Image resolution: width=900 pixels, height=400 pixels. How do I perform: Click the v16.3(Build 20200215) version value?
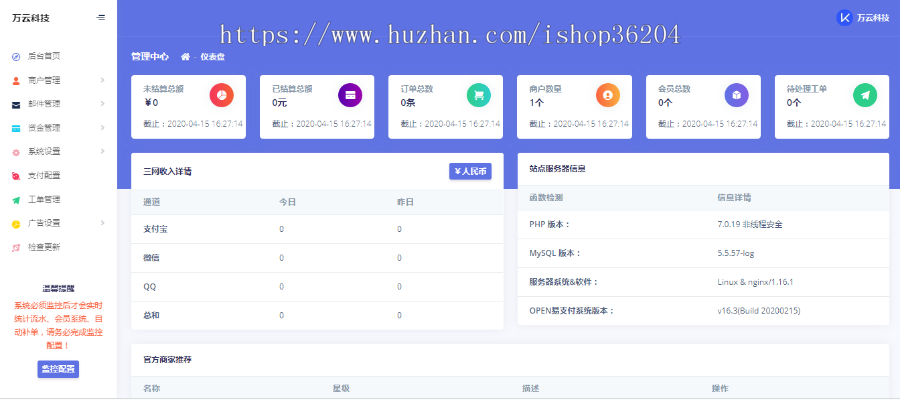[x=758, y=310]
